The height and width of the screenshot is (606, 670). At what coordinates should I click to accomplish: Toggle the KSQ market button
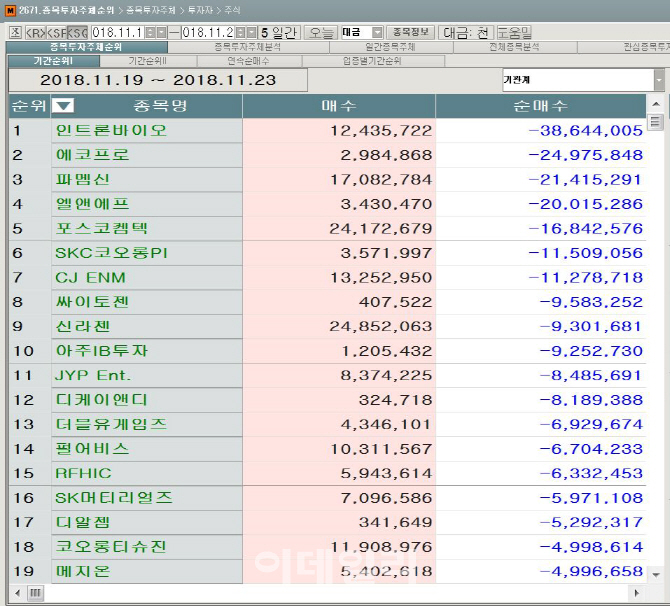point(77,32)
